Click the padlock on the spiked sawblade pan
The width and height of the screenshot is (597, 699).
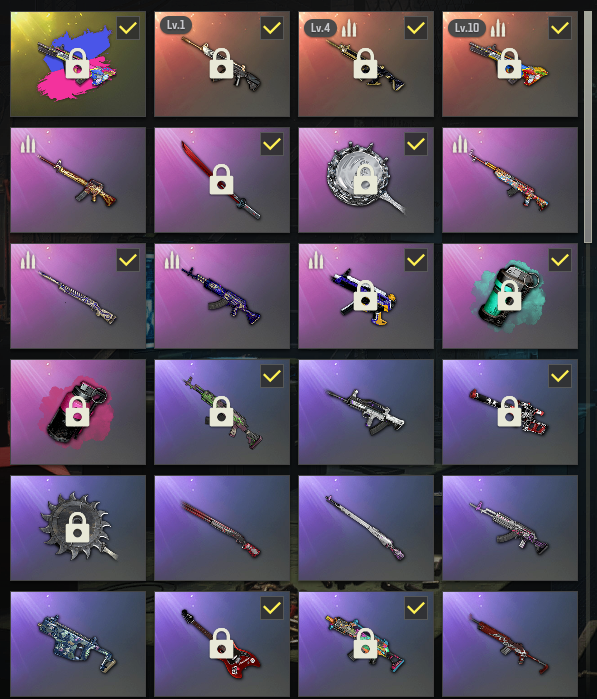[78, 527]
